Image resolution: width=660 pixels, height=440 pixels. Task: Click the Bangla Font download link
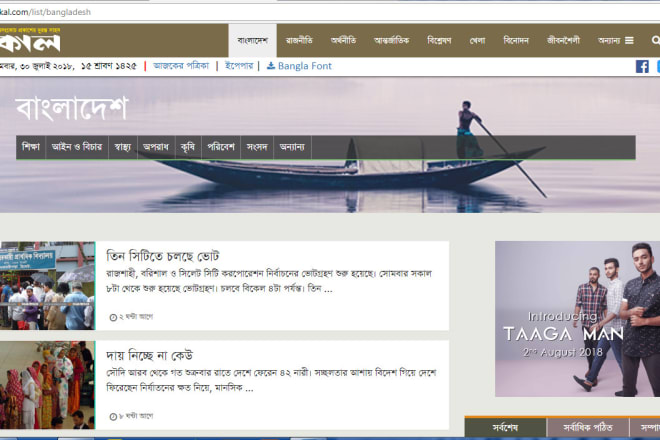pos(305,66)
